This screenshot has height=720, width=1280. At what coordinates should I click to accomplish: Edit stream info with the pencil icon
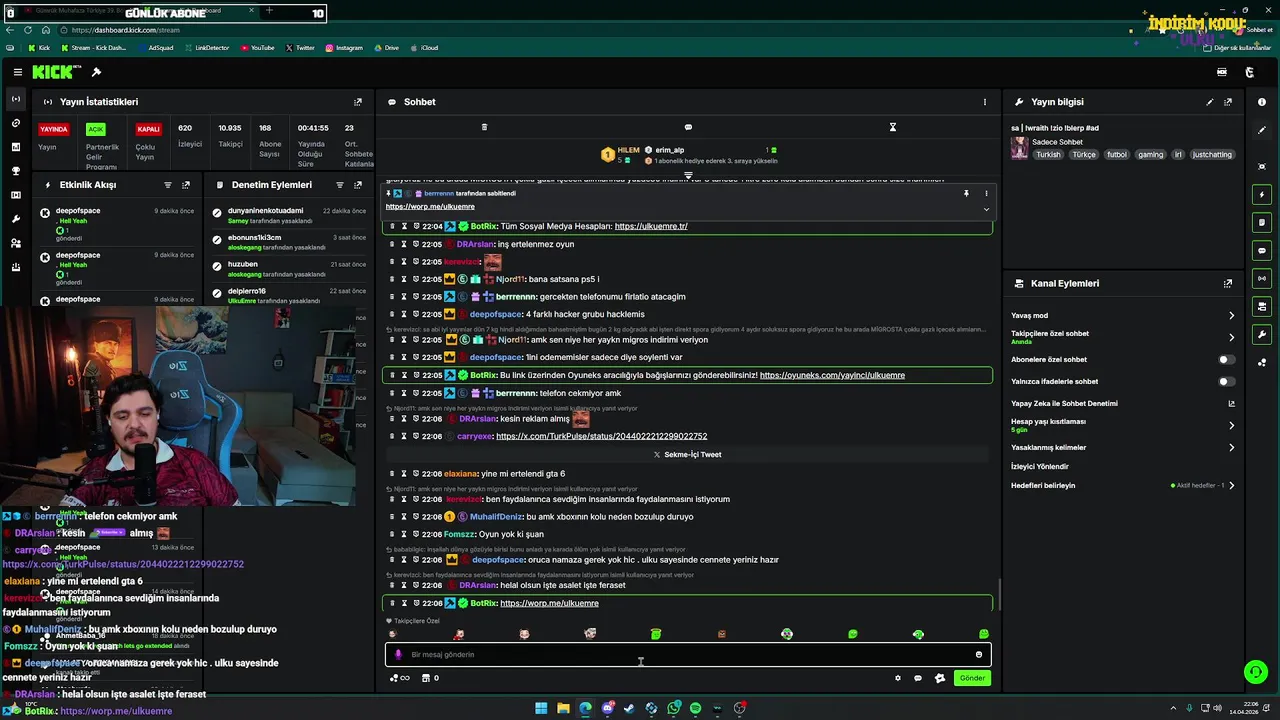(x=1210, y=102)
